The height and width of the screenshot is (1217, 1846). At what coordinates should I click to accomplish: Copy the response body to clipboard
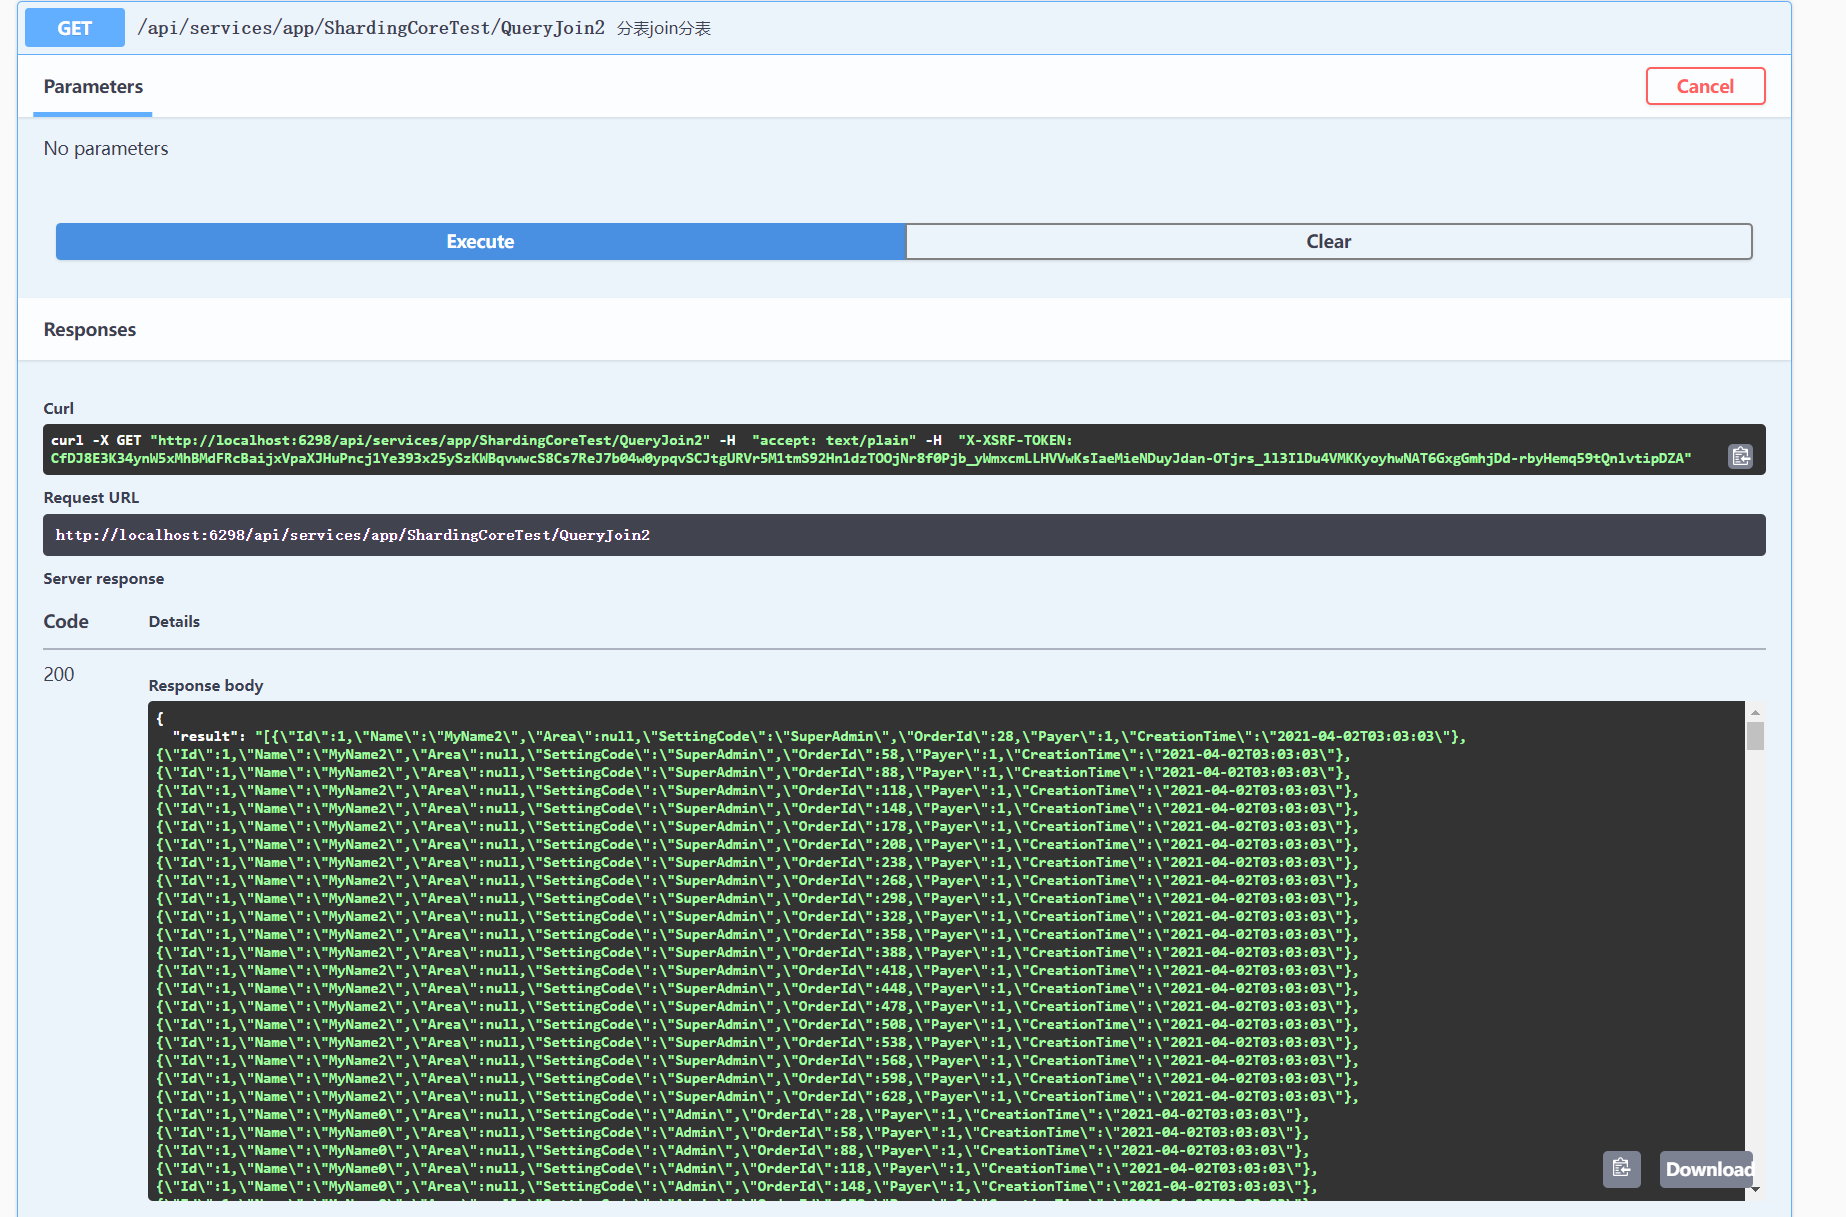[x=1621, y=1168]
